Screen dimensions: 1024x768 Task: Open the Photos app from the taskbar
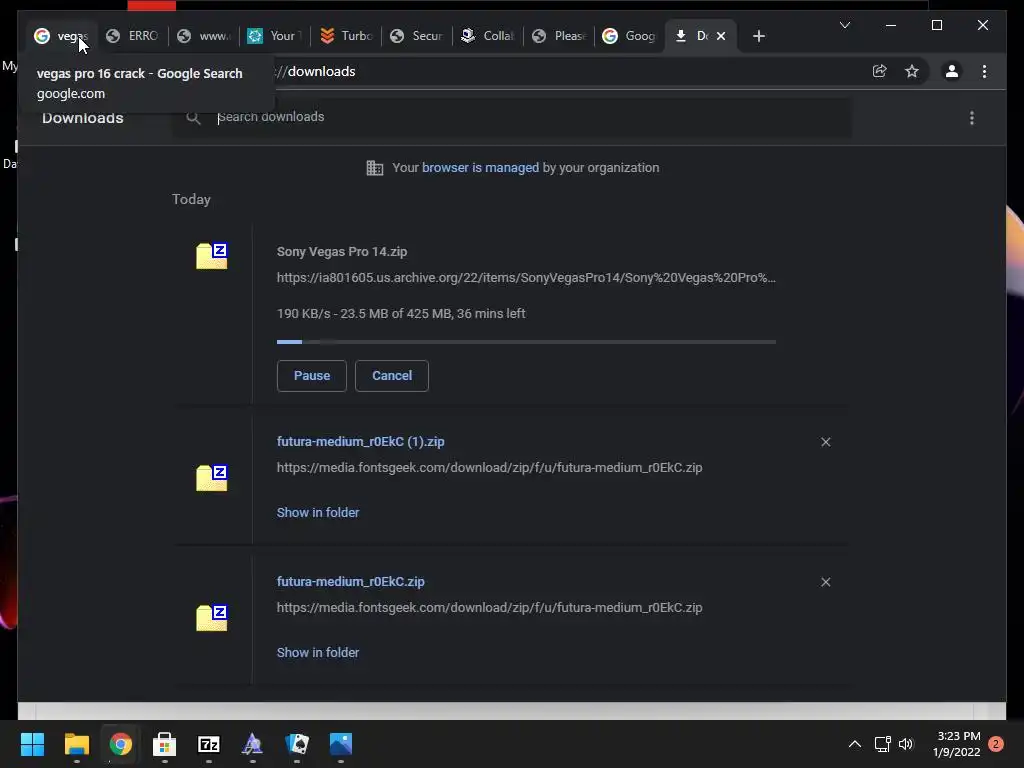pos(341,744)
